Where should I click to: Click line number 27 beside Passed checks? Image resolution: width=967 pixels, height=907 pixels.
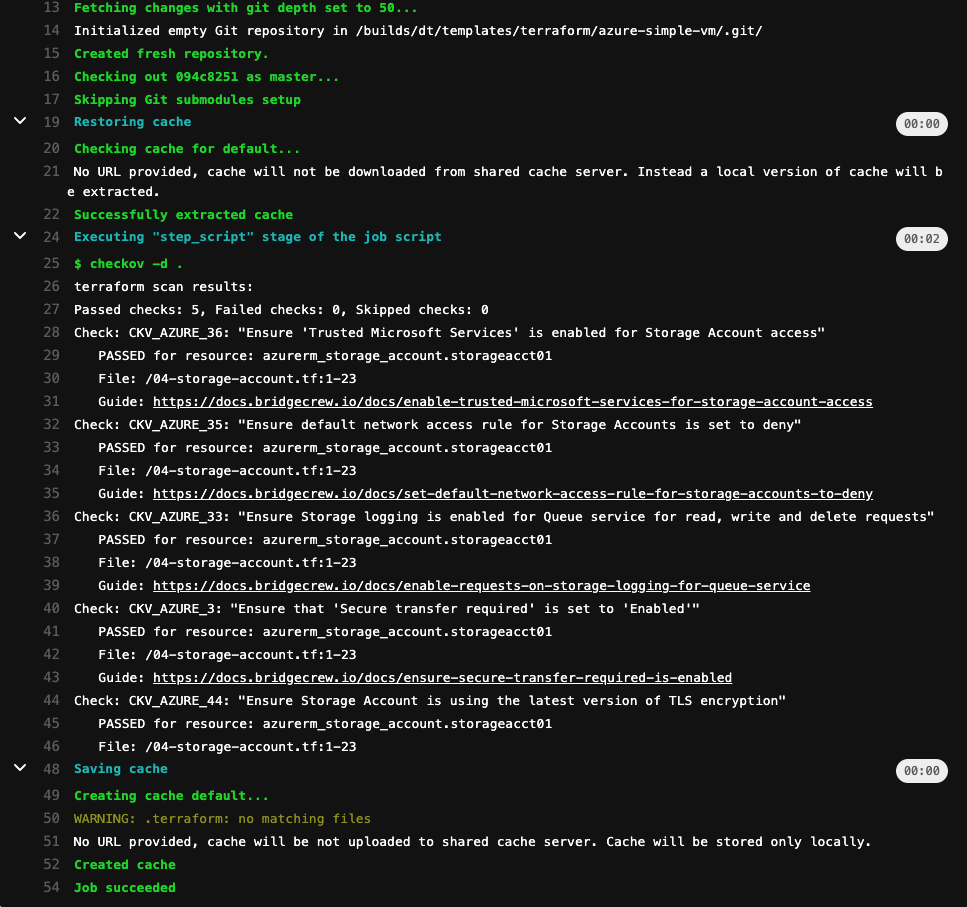click(x=52, y=310)
